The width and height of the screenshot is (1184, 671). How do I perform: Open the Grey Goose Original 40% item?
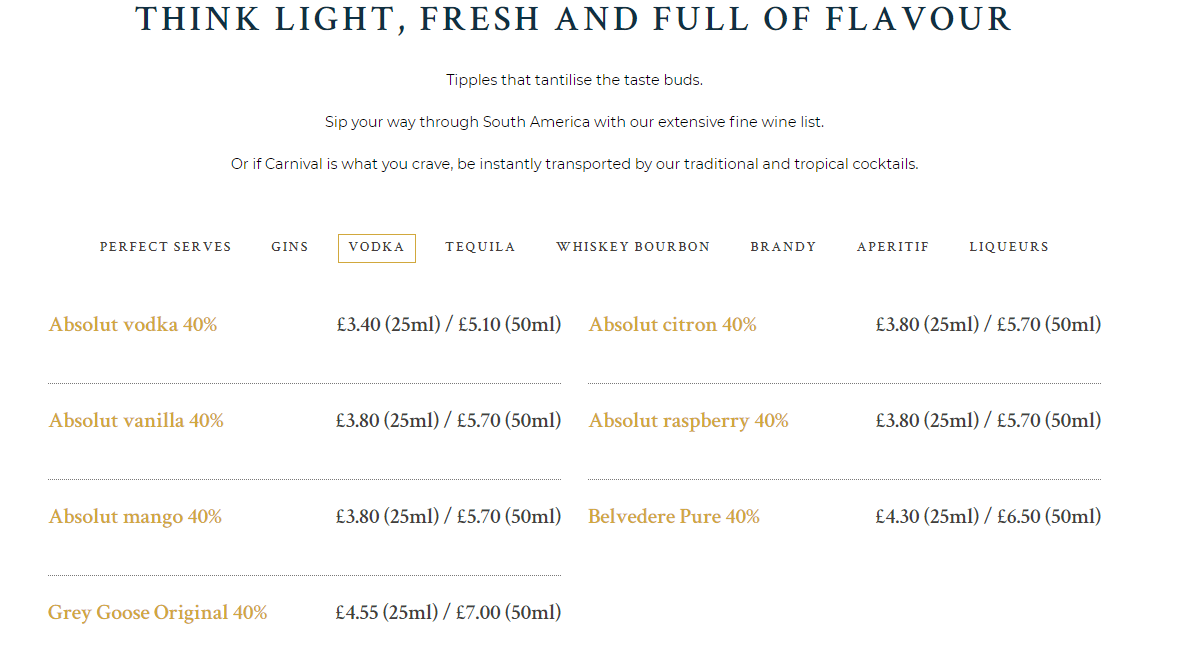pos(158,612)
